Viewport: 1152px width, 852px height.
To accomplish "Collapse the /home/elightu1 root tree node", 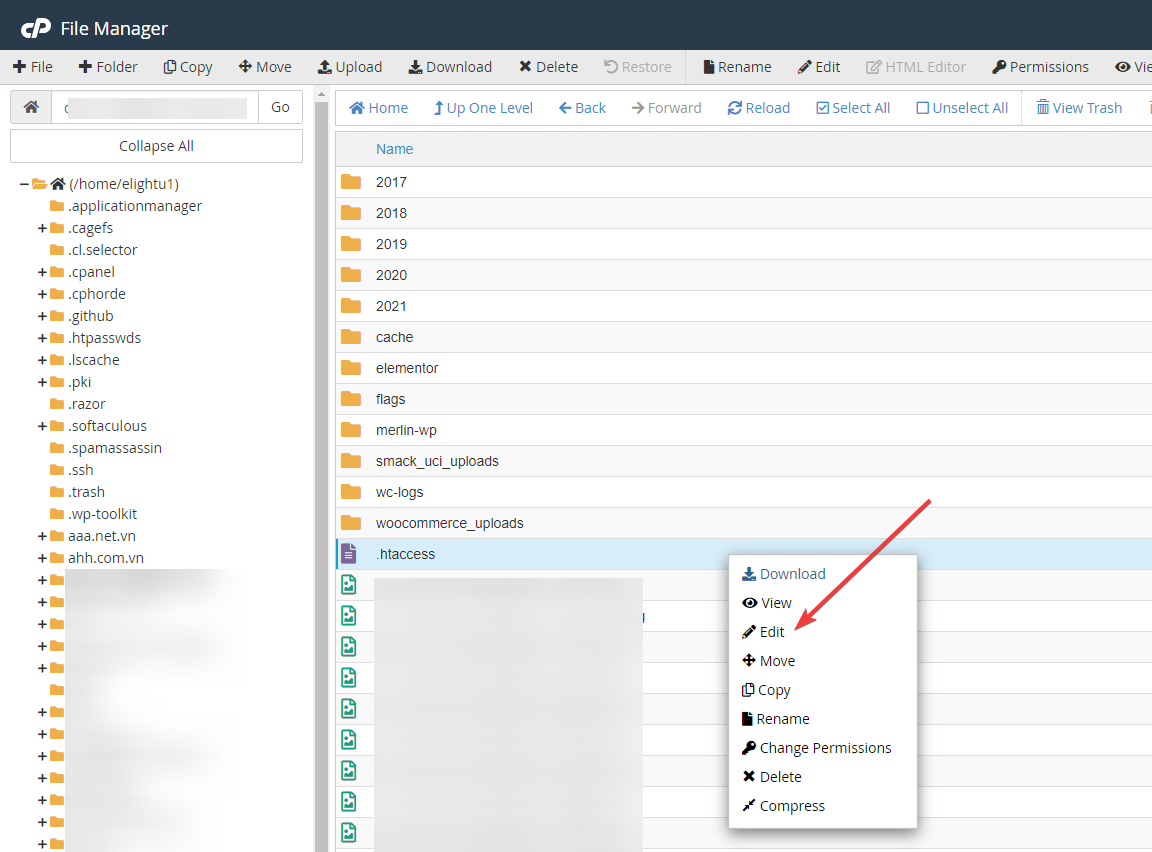I will click(24, 184).
